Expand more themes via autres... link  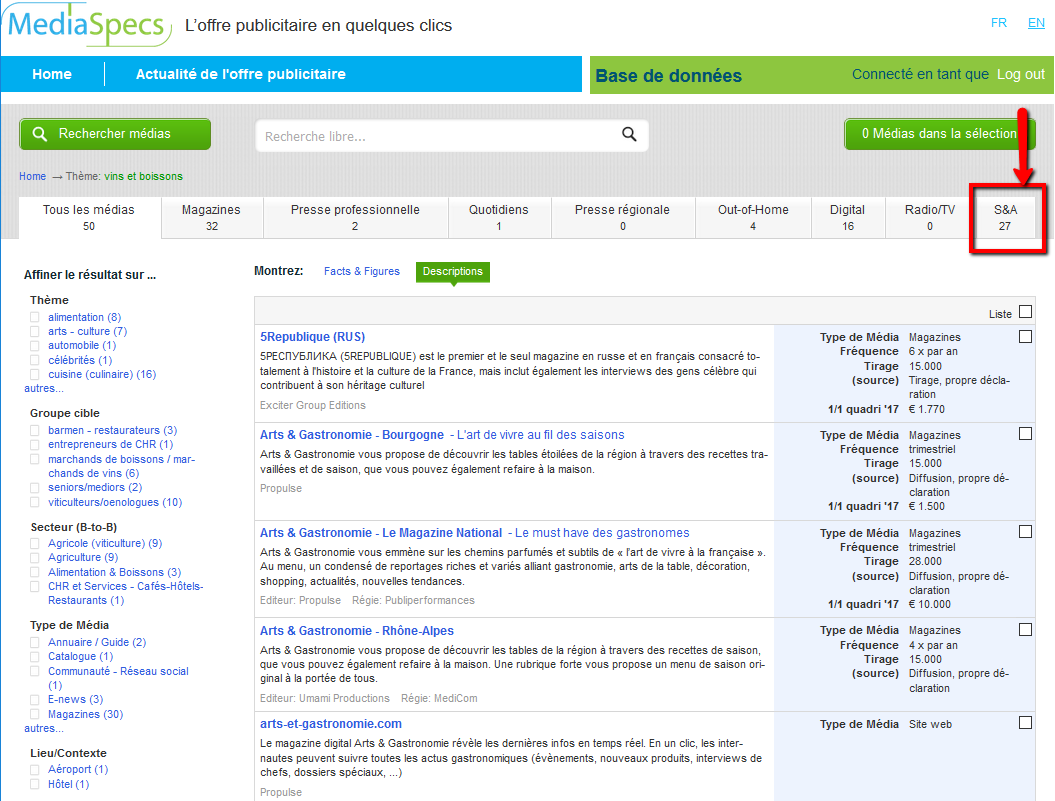pyautogui.click(x=44, y=388)
